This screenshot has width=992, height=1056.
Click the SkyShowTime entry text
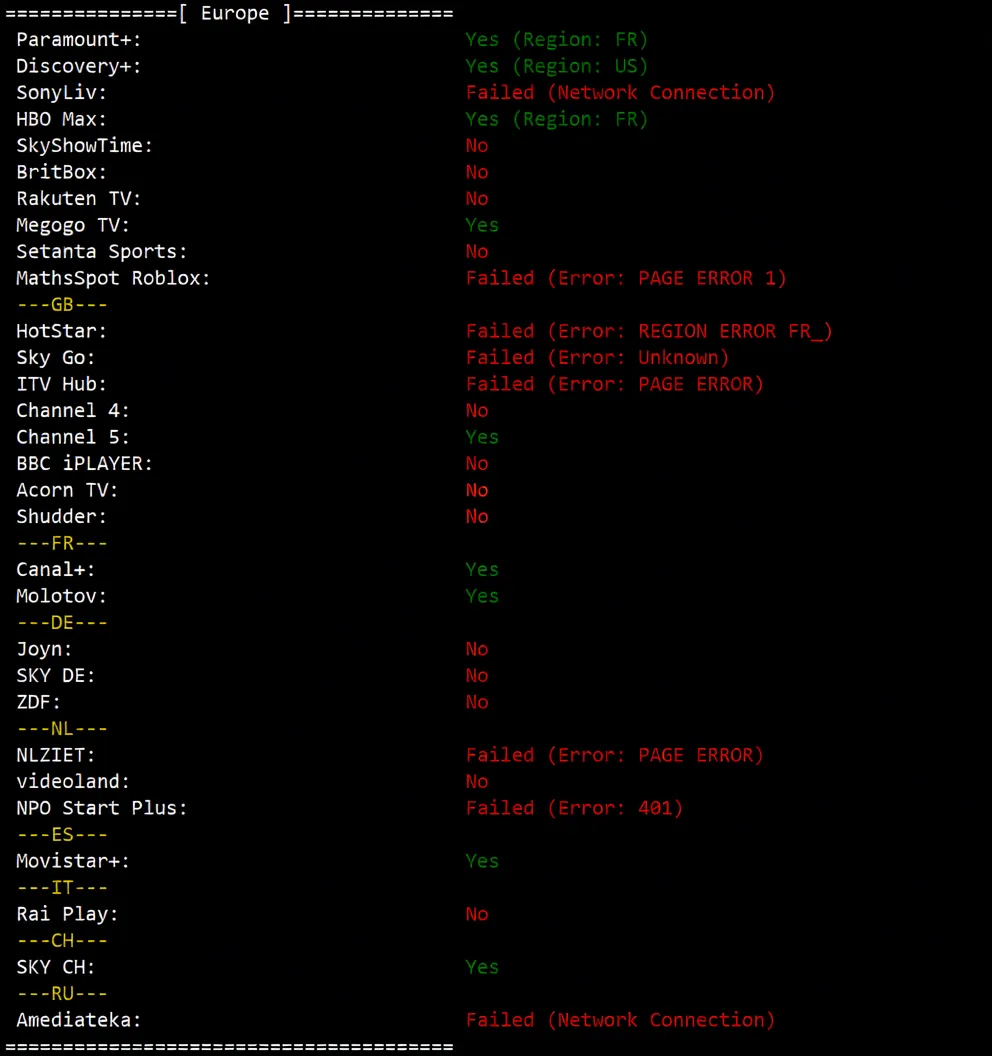point(84,146)
